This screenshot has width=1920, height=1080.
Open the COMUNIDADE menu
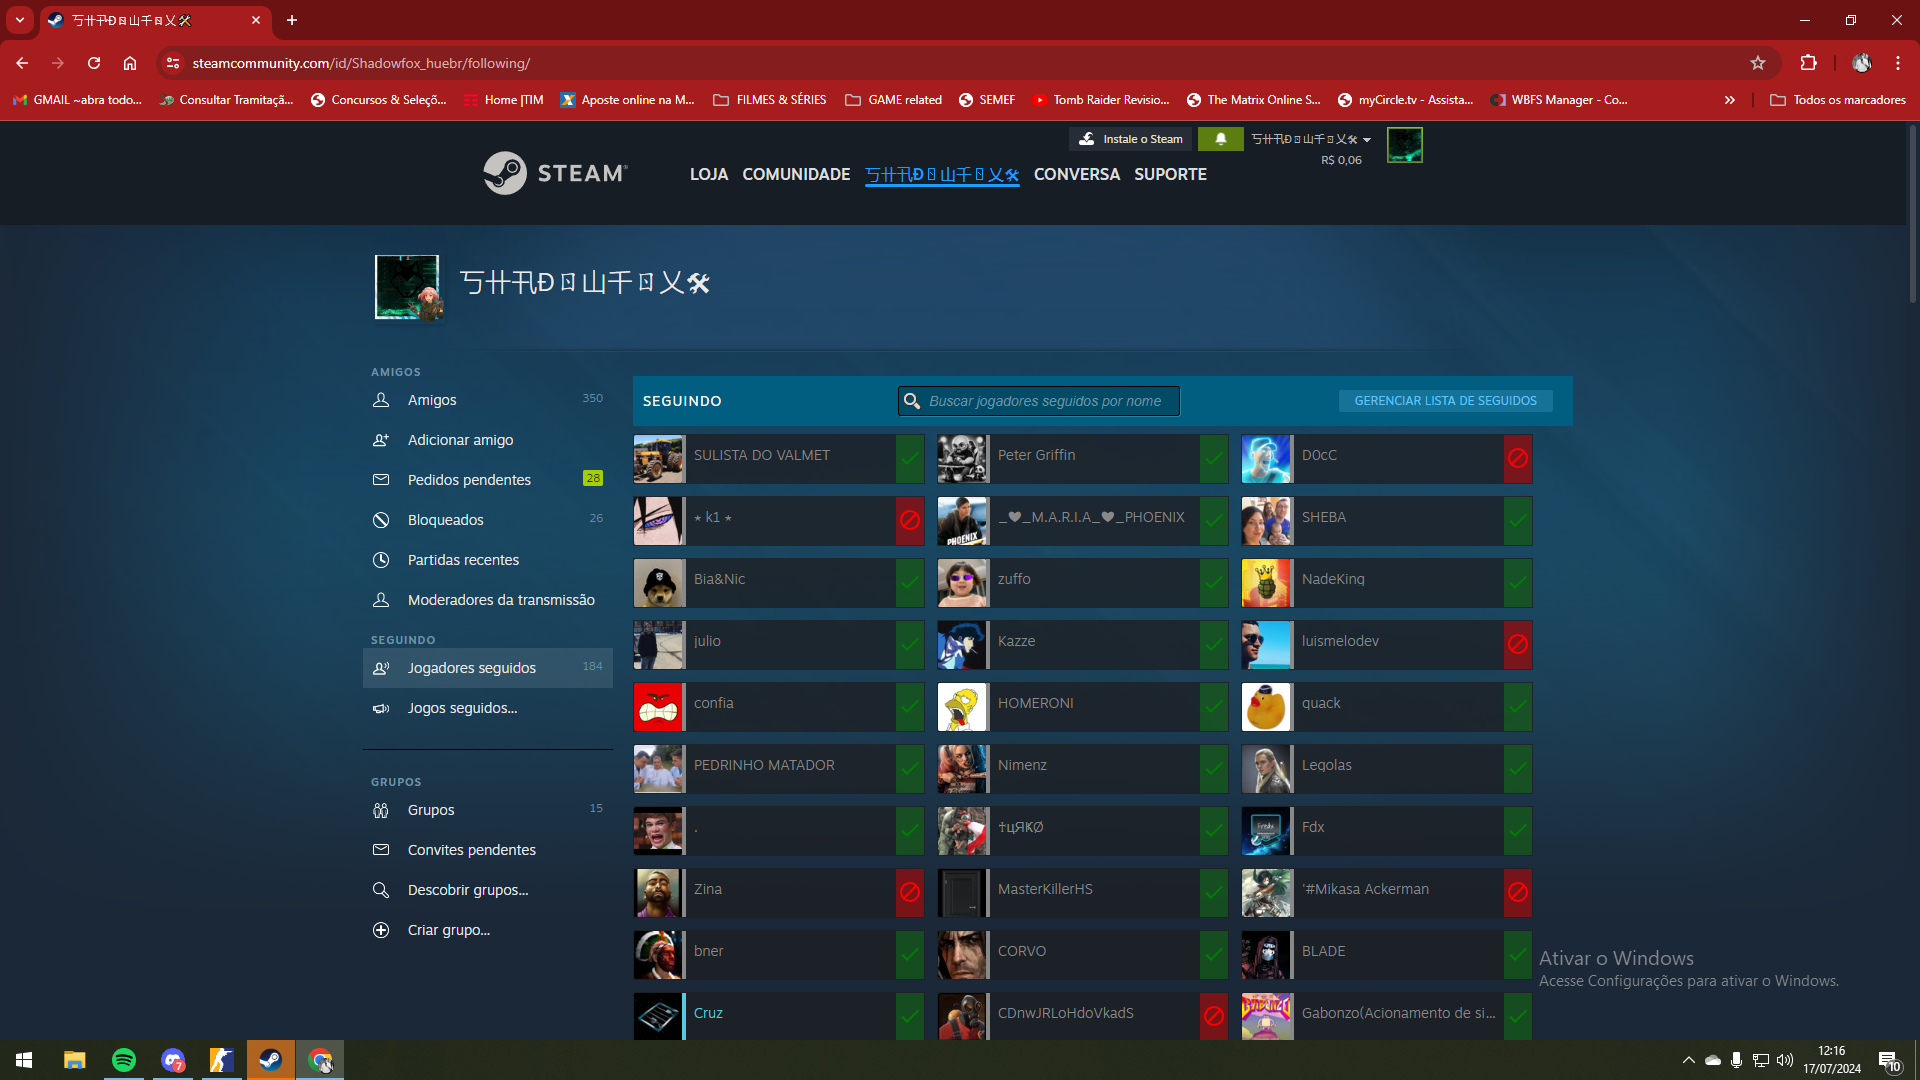pyautogui.click(x=796, y=174)
